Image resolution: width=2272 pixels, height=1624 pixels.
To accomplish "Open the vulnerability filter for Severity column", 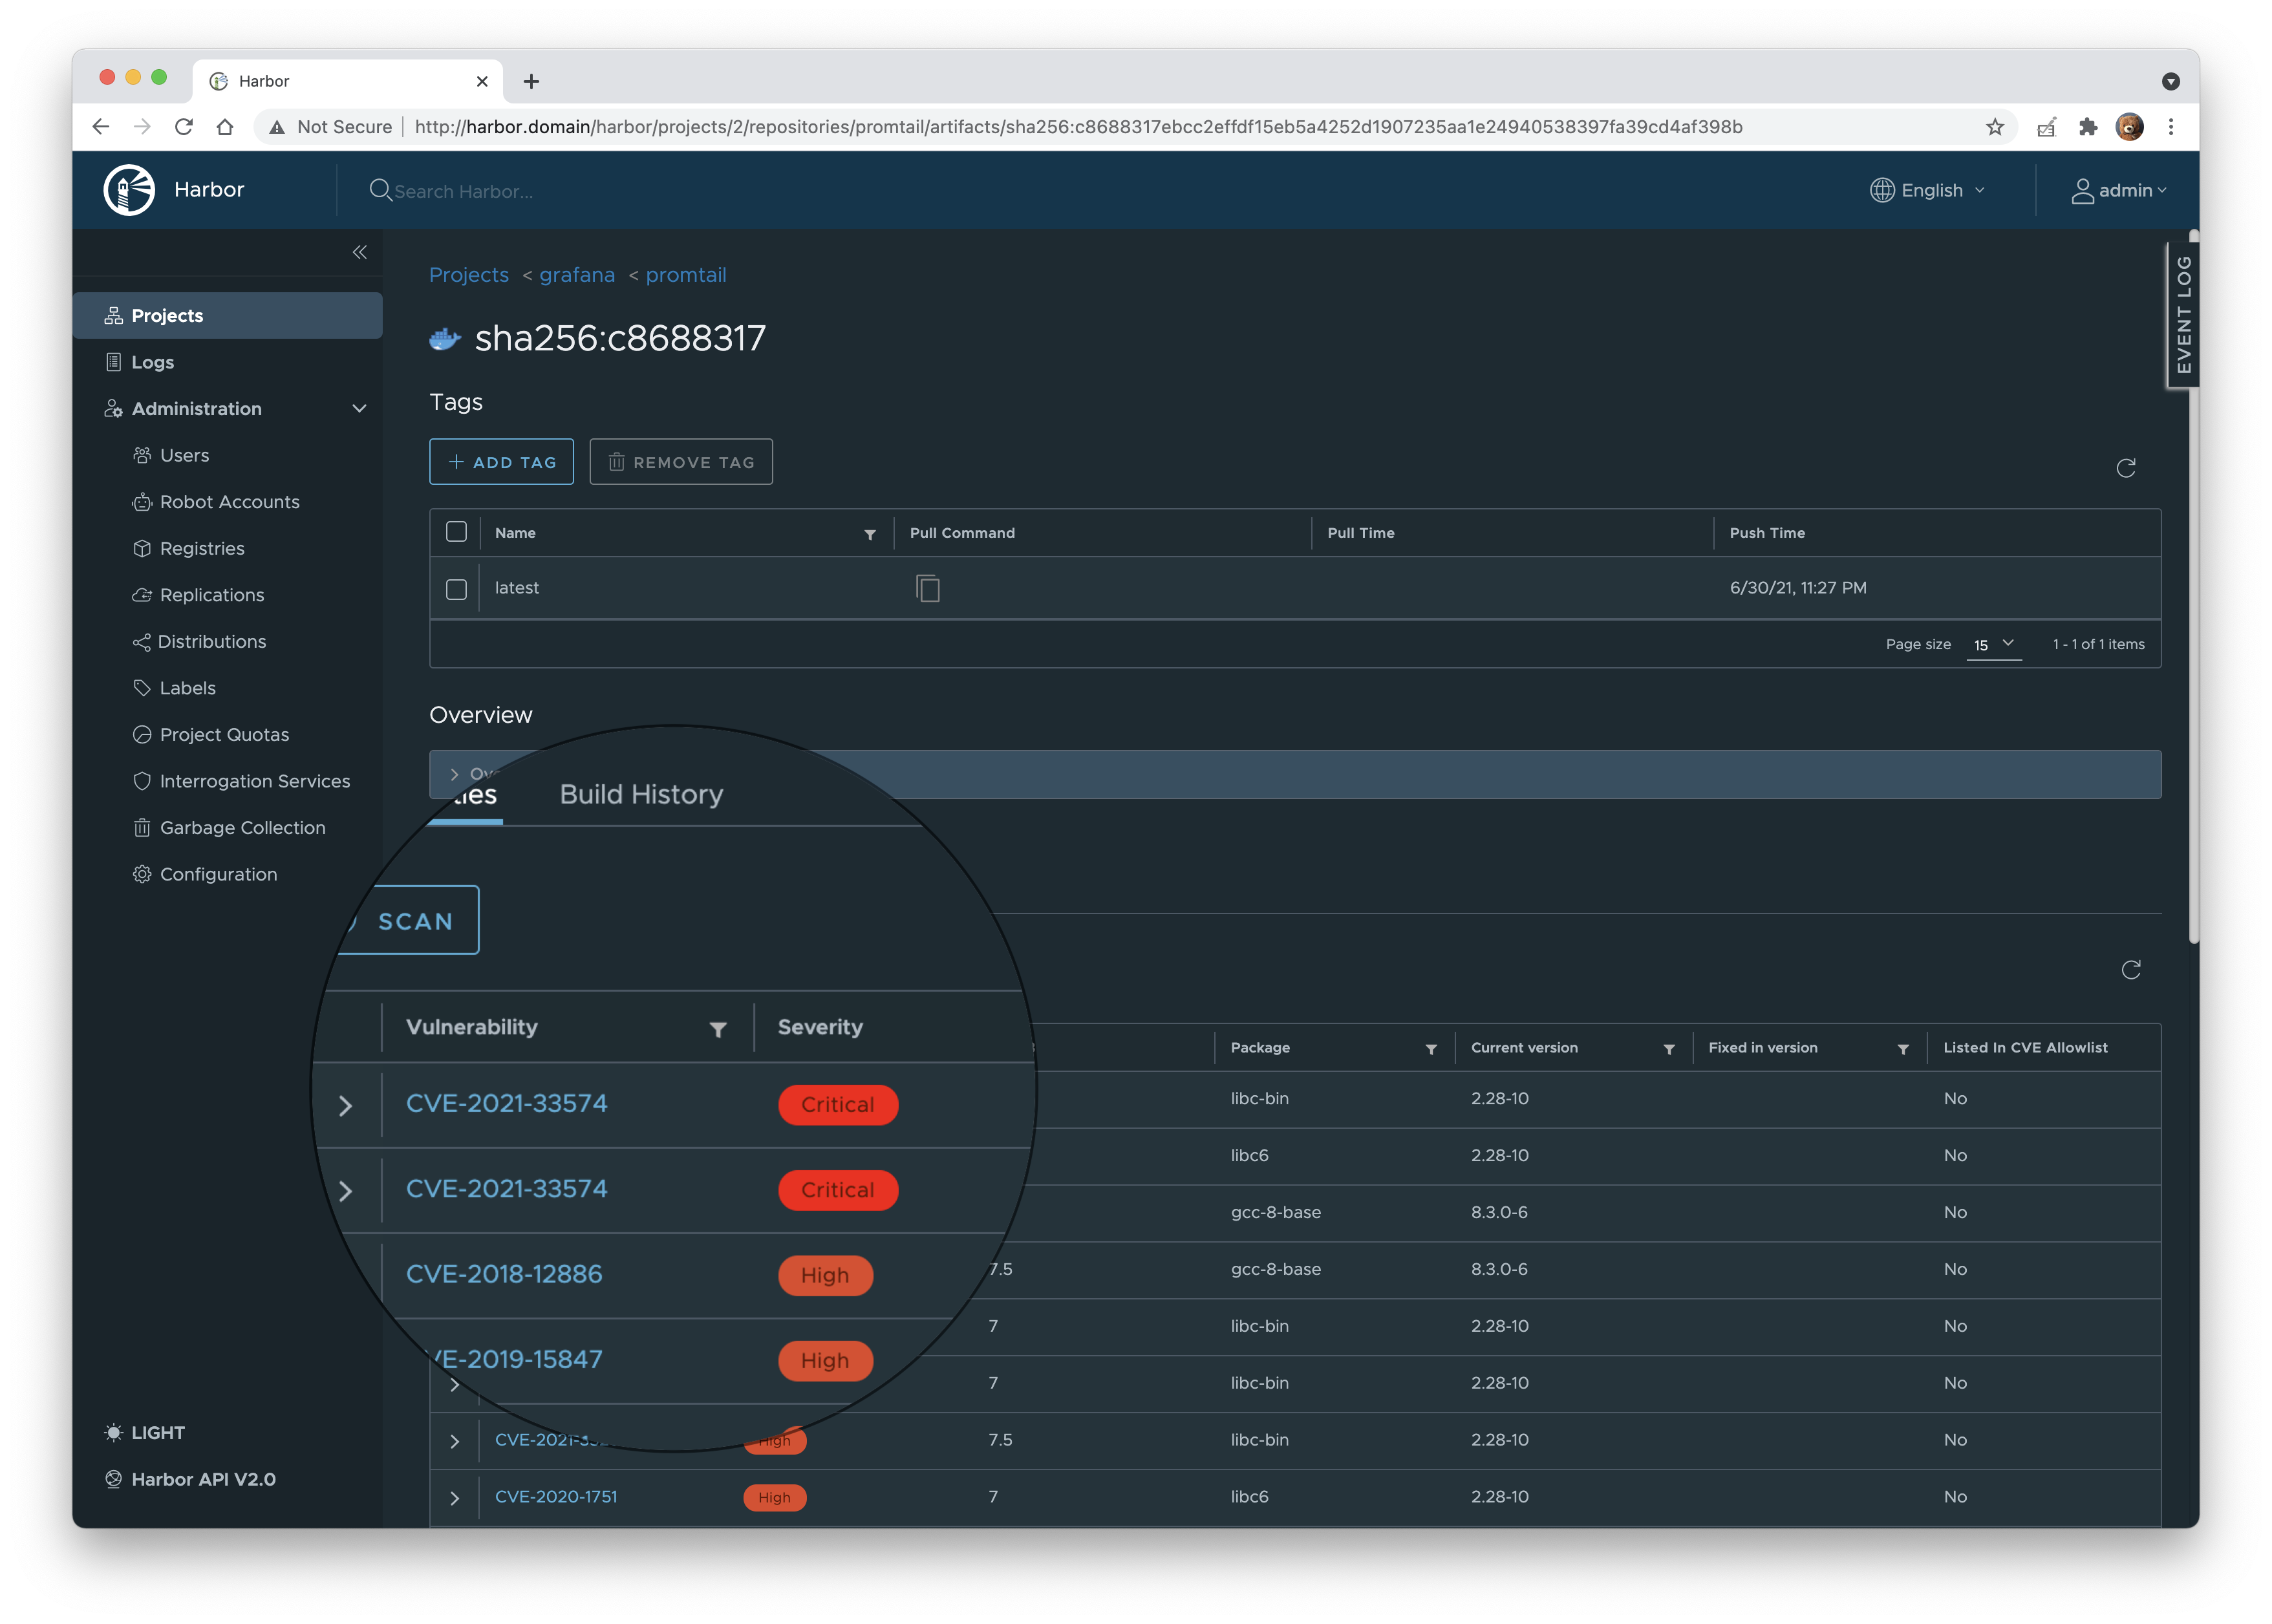I will 718,1028.
